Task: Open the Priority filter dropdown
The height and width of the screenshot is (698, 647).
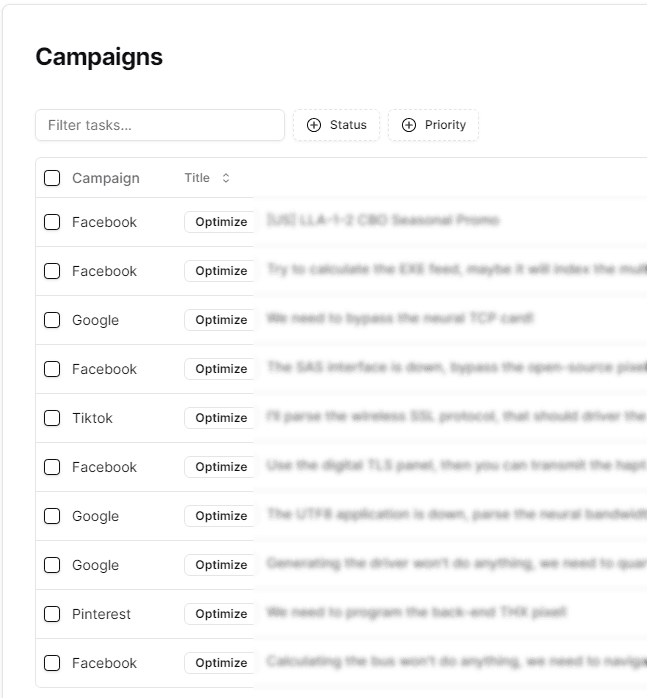Action: tap(434, 125)
